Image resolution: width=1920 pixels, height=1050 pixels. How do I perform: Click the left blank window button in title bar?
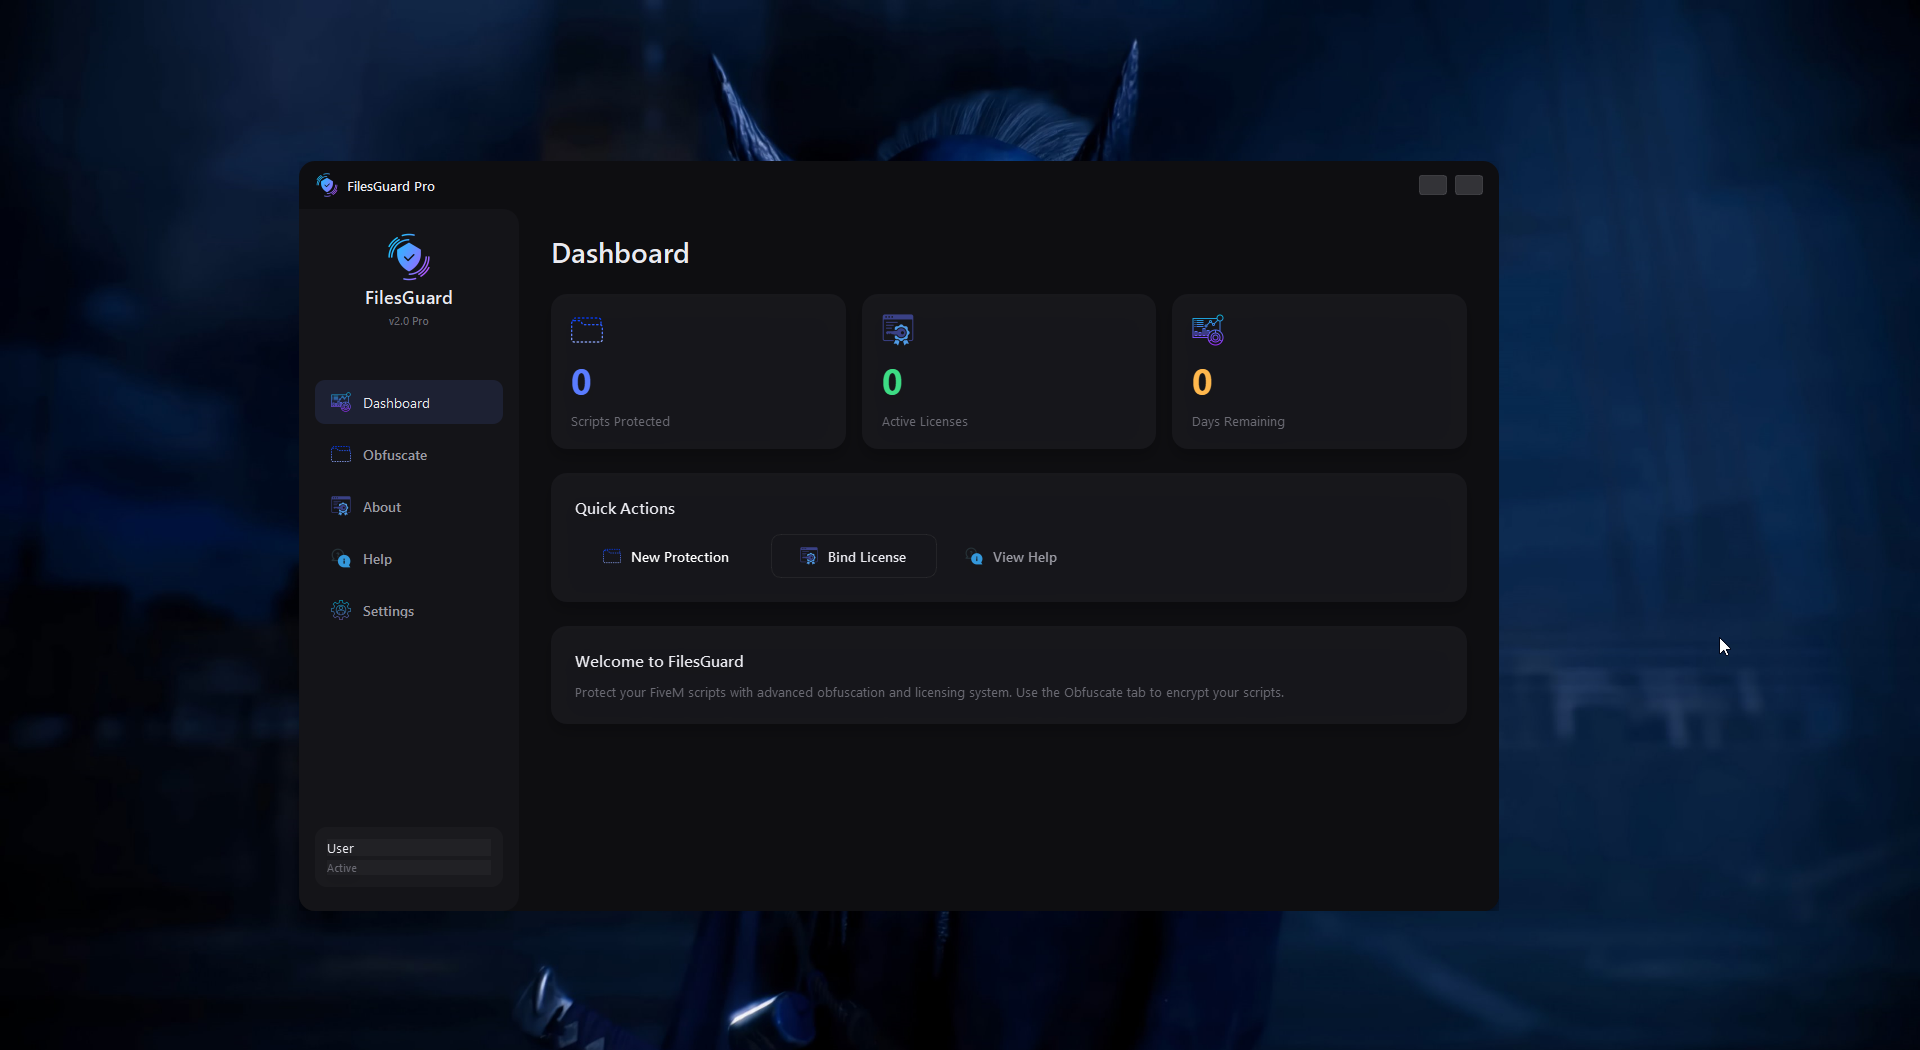coord(1432,185)
